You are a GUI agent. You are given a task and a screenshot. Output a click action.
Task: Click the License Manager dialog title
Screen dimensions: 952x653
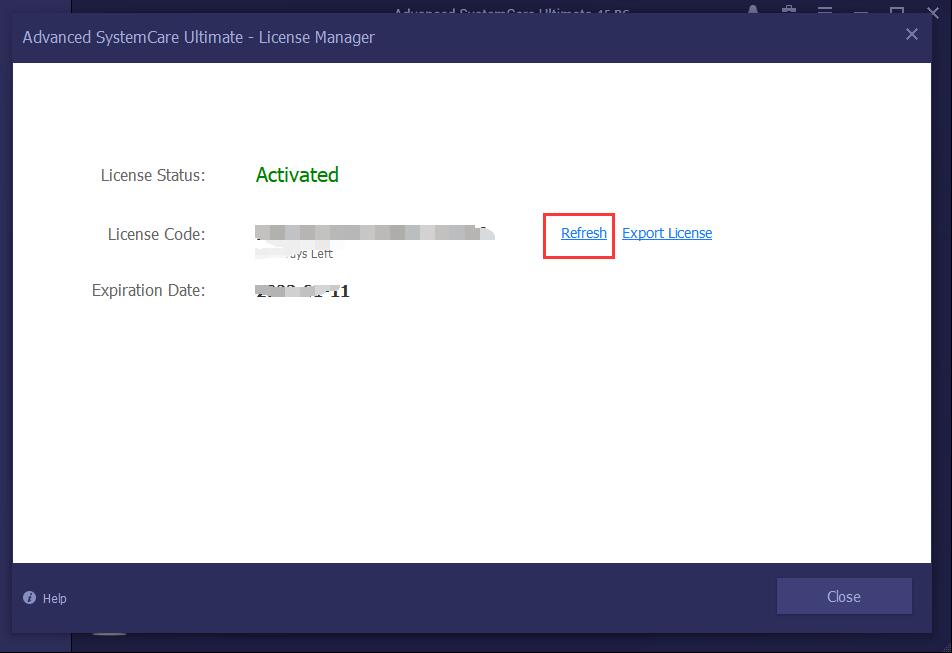199,37
